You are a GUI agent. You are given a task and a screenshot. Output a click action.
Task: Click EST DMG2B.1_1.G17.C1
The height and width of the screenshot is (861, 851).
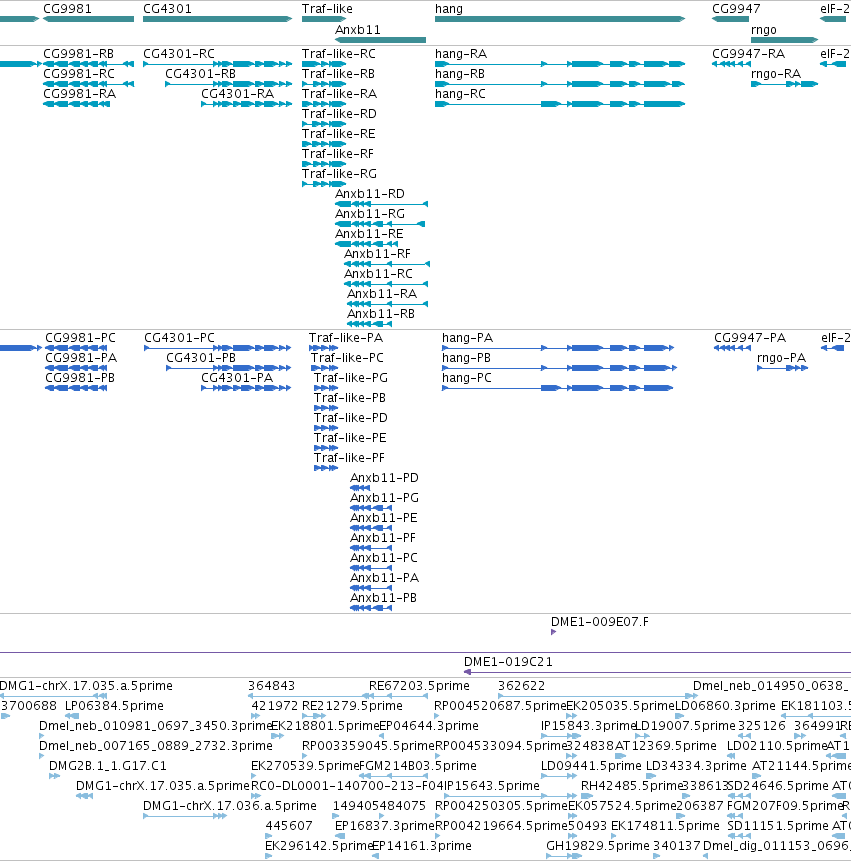pyautogui.click(x=54, y=776)
